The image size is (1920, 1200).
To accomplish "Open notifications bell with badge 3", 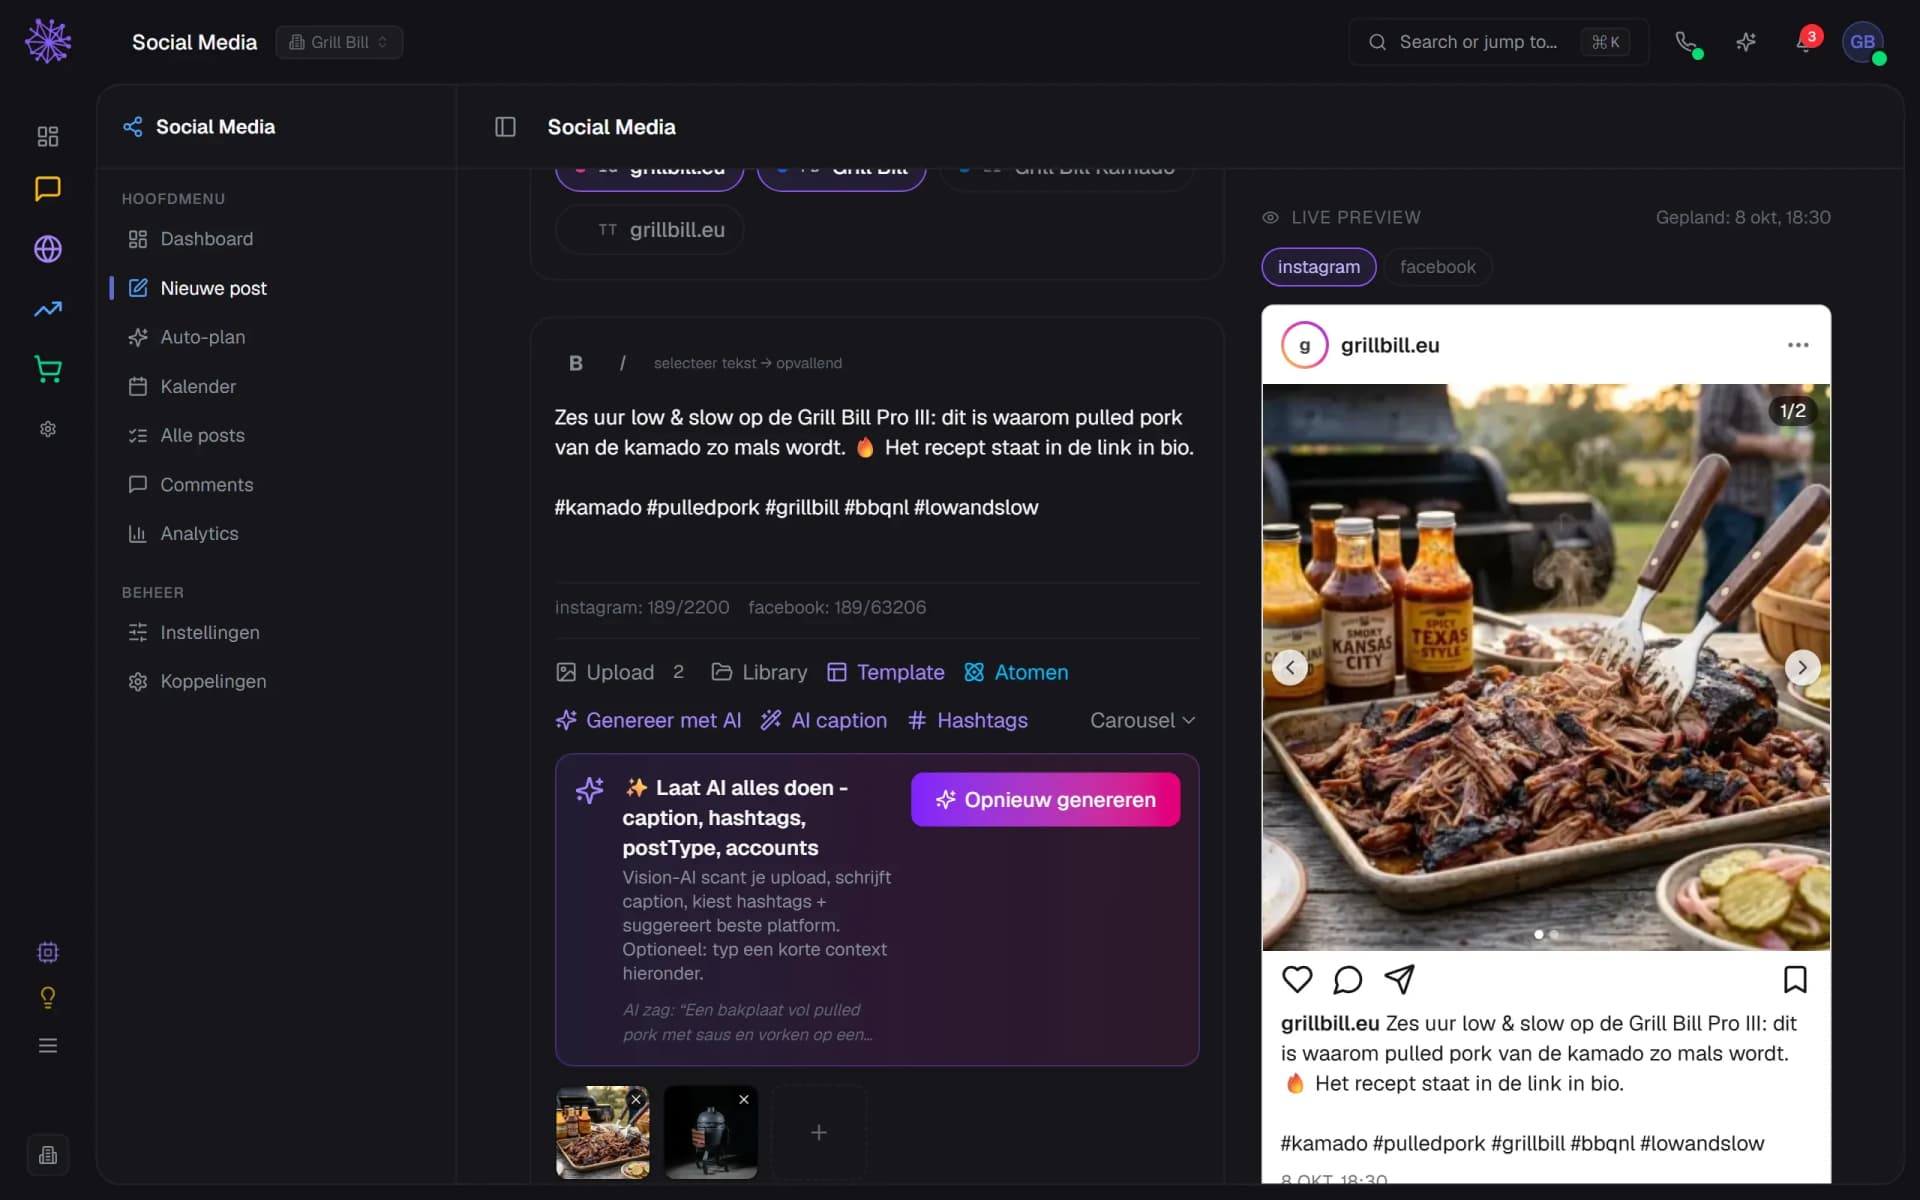I will (x=1805, y=42).
